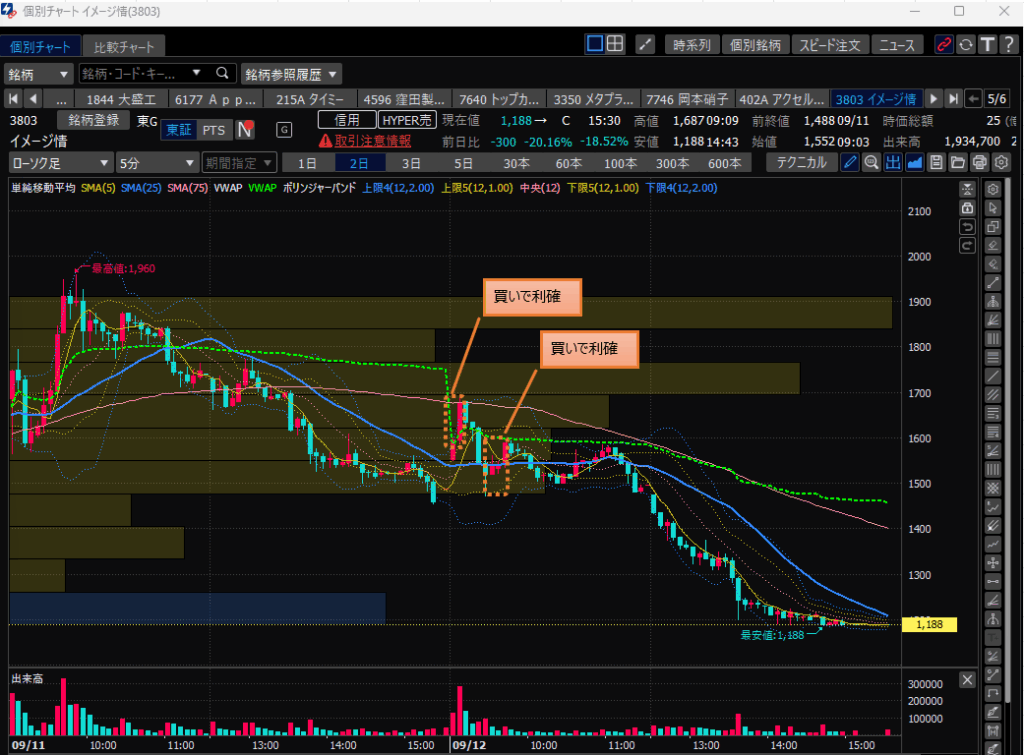Viewport: 1024px width, 755px height.
Task: Open the 銘柄参照履歴 dropdown
Action: tap(292, 74)
